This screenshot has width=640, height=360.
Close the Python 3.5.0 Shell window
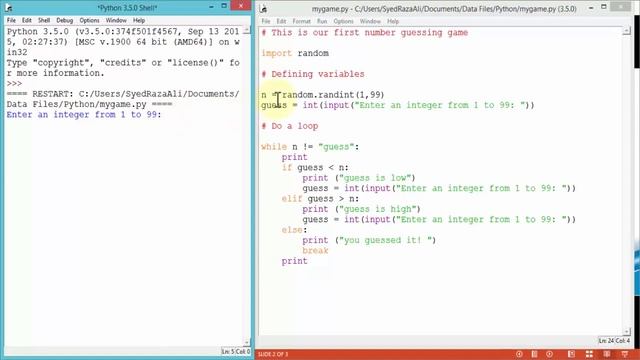coord(241,6)
